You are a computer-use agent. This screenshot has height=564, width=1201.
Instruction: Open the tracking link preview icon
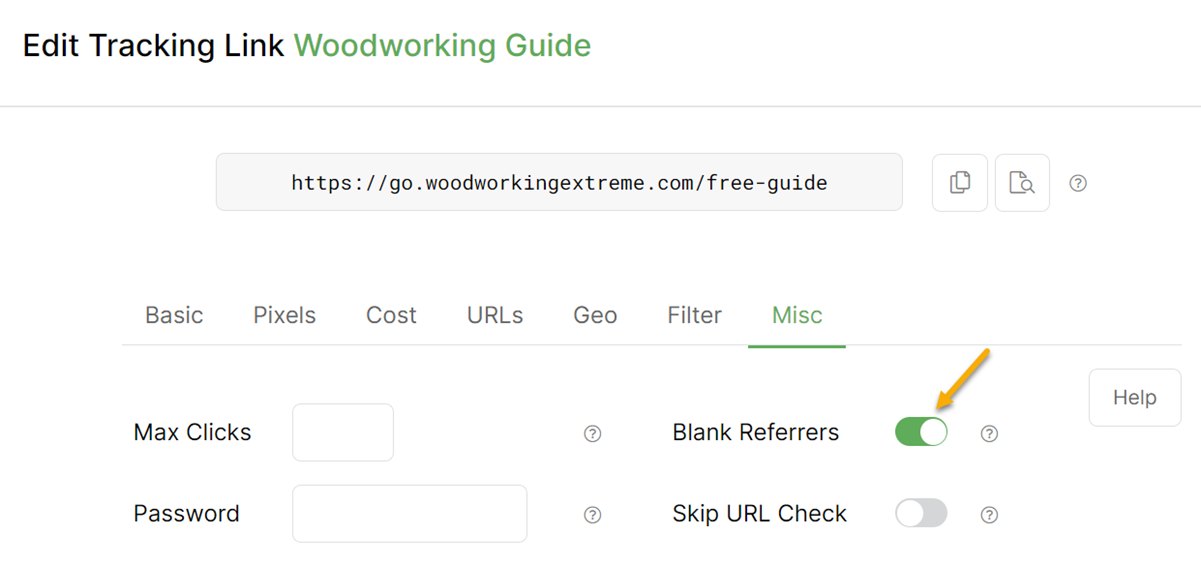point(1022,183)
